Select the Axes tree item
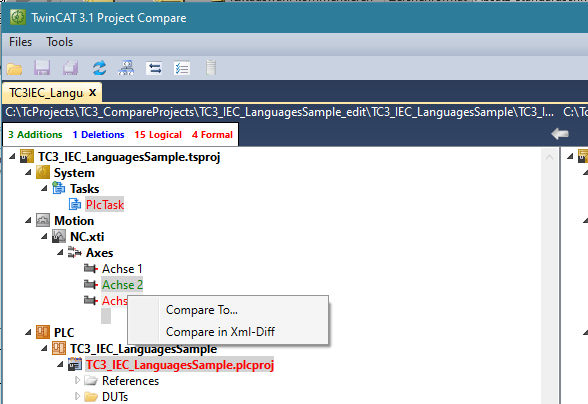The height and width of the screenshot is (404, 588). coord(99,252)
